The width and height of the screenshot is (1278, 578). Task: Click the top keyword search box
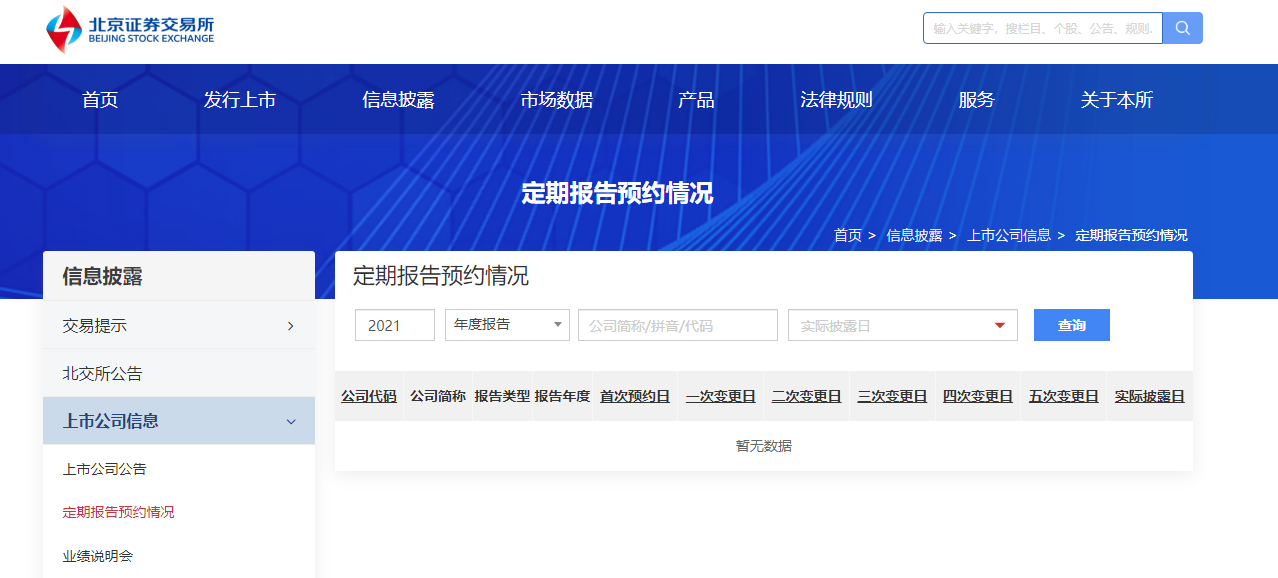[x=1042, y=28]
